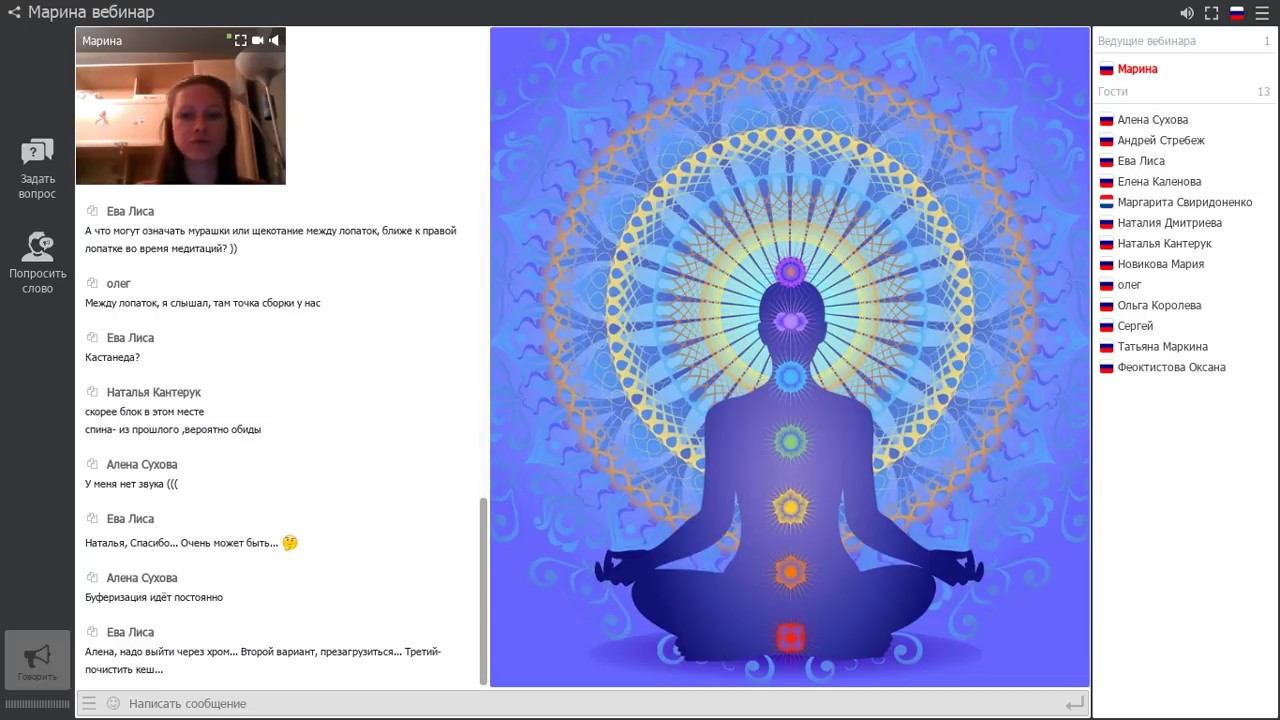This screenshot has width=1280, height=720.
Task: Click reply icon on Наталья Кантерук's chat message
Action: [92, 392]
